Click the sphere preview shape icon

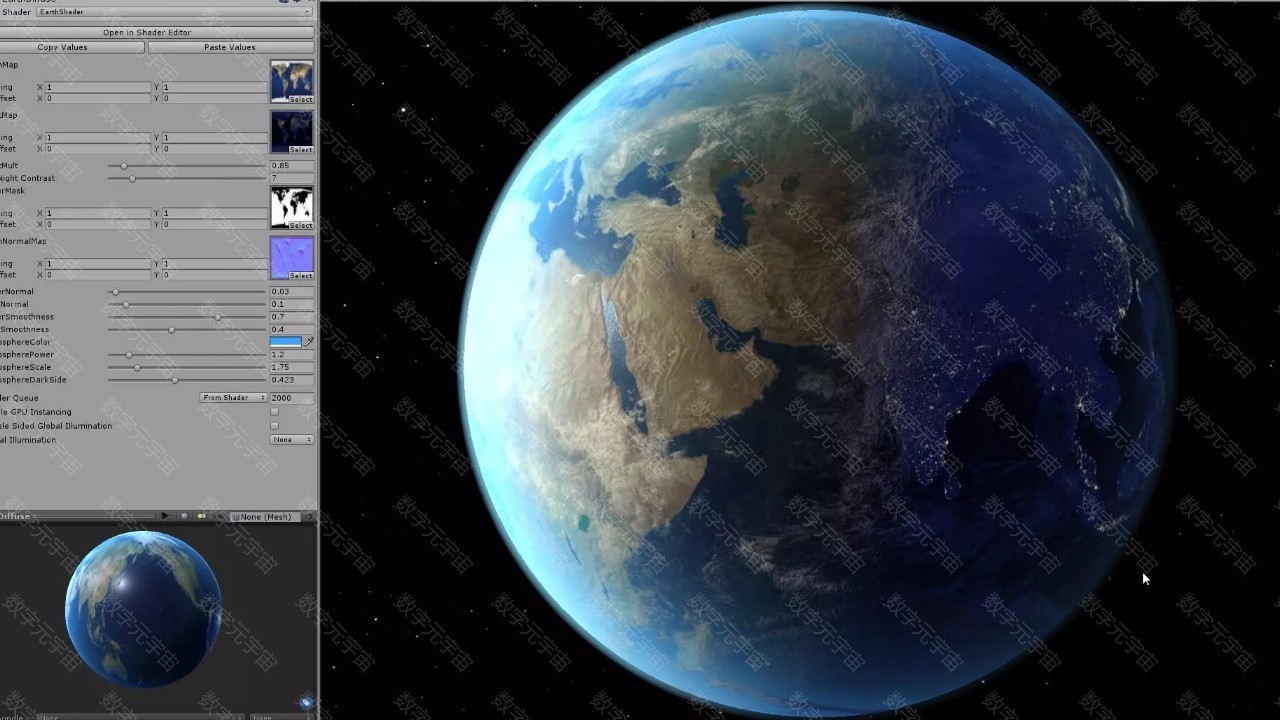184,516
